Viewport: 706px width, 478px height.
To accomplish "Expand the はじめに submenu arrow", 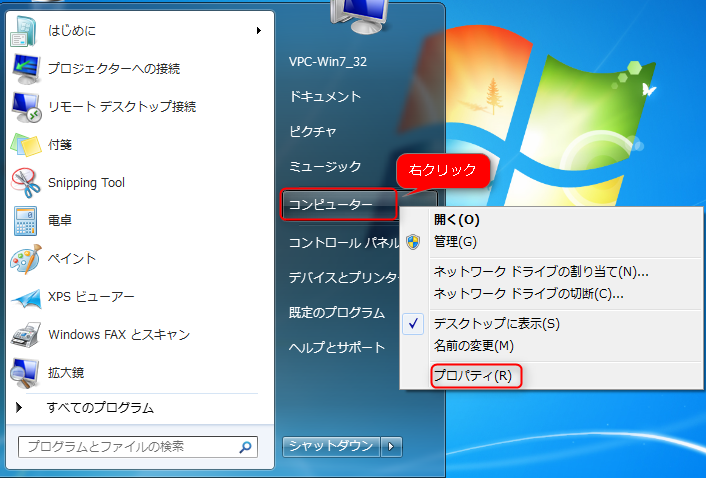I will 258,31.
